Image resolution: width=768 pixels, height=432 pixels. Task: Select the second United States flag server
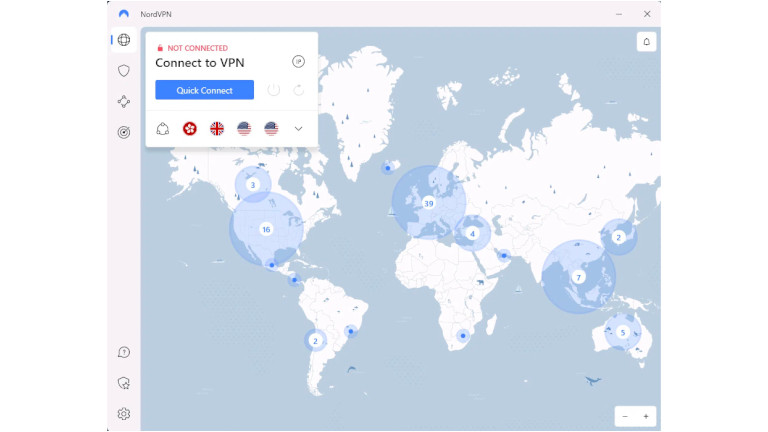pyautogui.click(x=271, y=129)
